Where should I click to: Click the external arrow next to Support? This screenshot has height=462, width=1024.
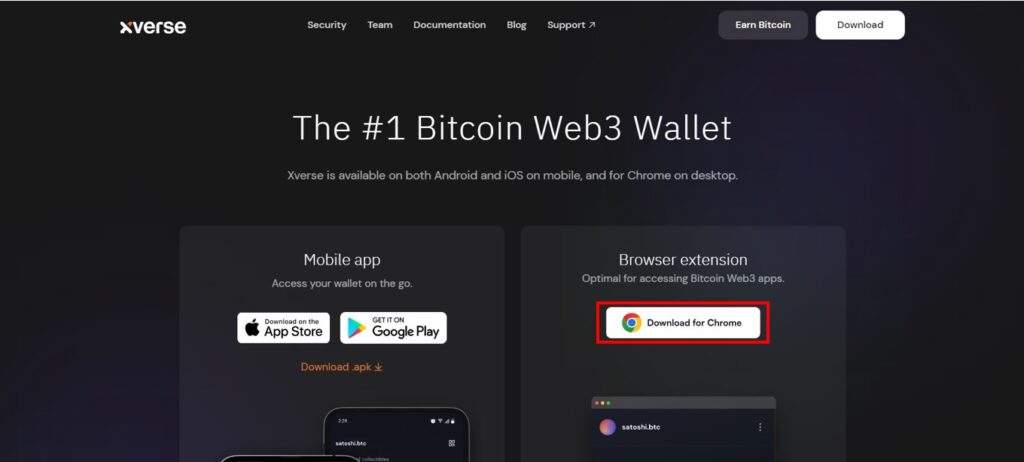tap(592, 25)
